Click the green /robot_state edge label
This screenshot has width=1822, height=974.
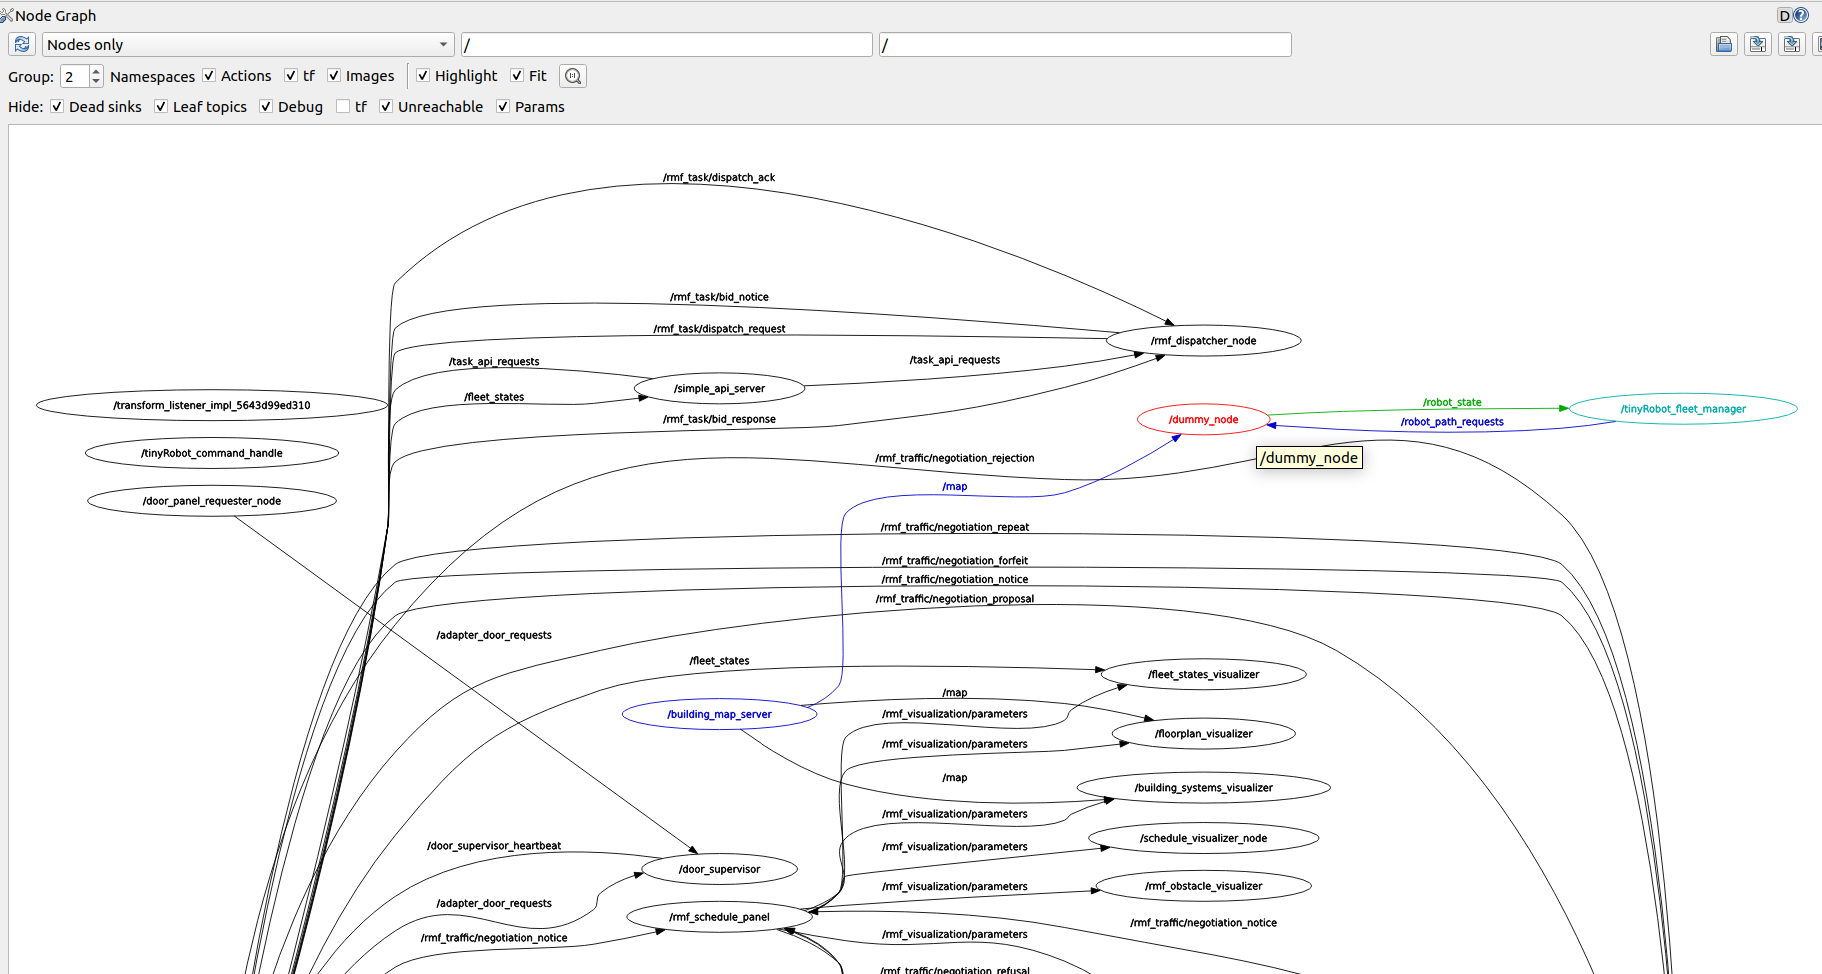click(1452, 403)
